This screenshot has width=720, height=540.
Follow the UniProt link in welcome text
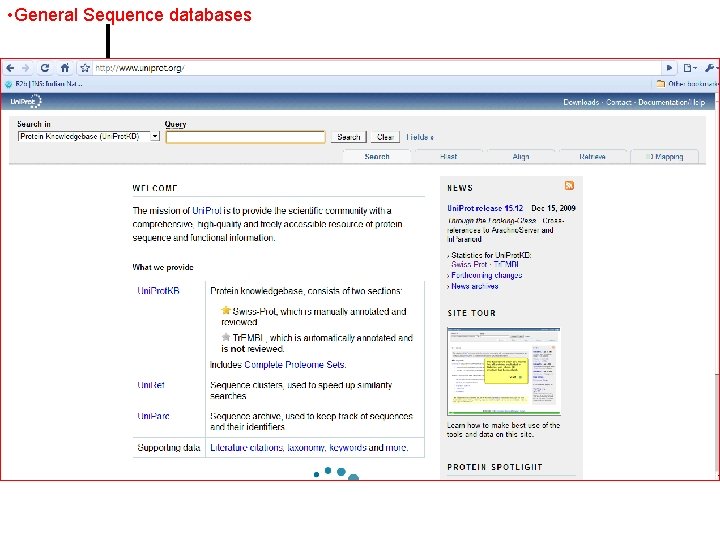pos(207,210)
